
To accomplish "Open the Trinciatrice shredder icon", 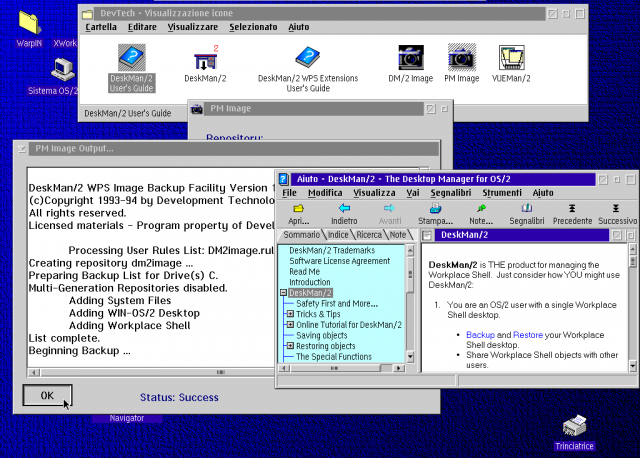I will pyautogui.click(x=574, y=425).
